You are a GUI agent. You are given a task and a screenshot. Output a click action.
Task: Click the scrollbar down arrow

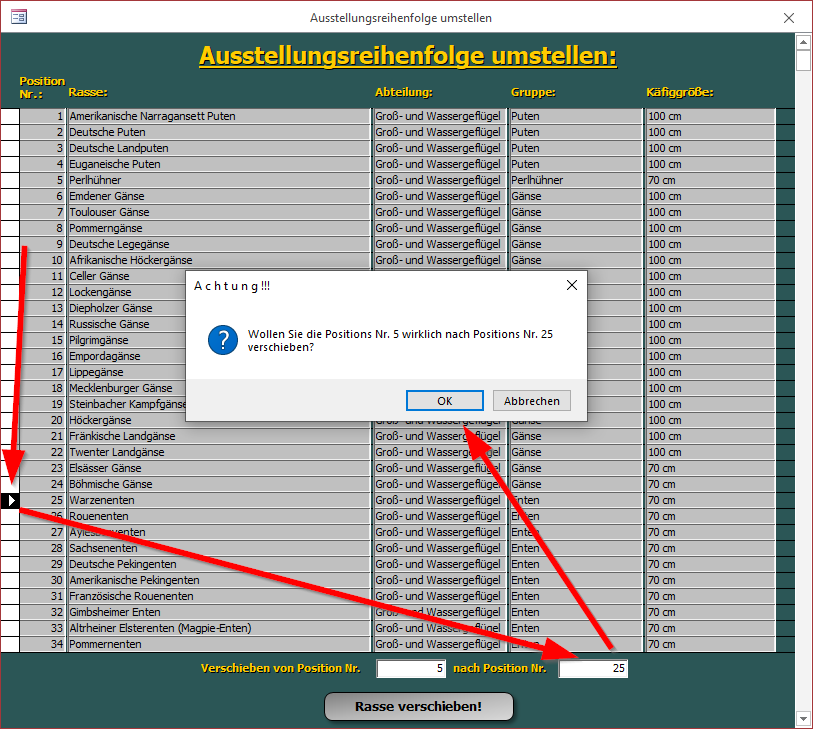pyautogui.click(x=803, y=718)
